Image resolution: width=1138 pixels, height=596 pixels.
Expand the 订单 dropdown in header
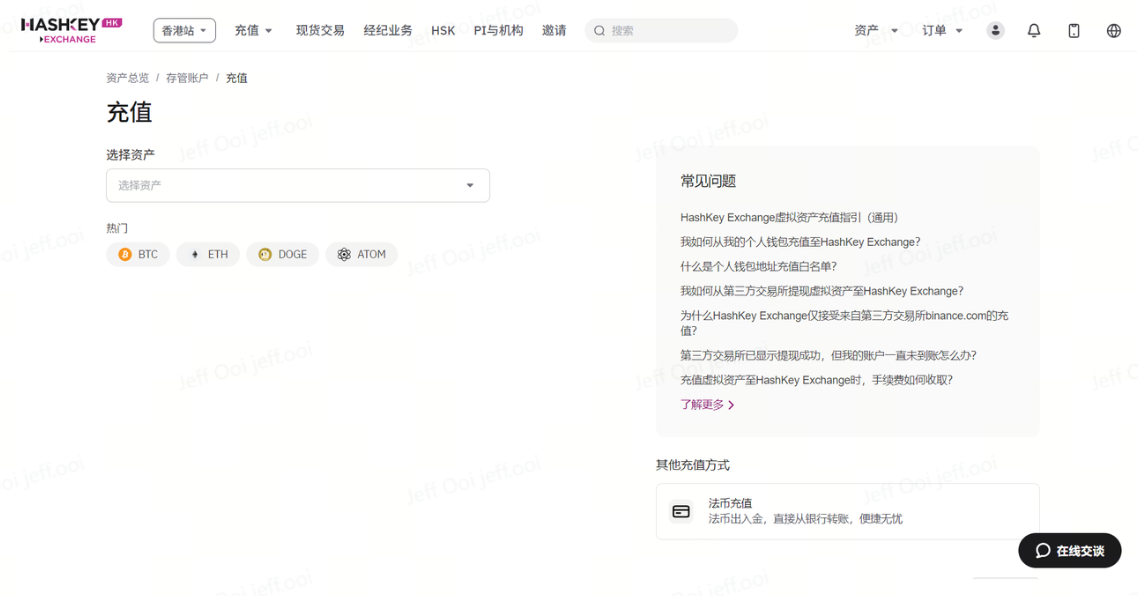point(943,30)
